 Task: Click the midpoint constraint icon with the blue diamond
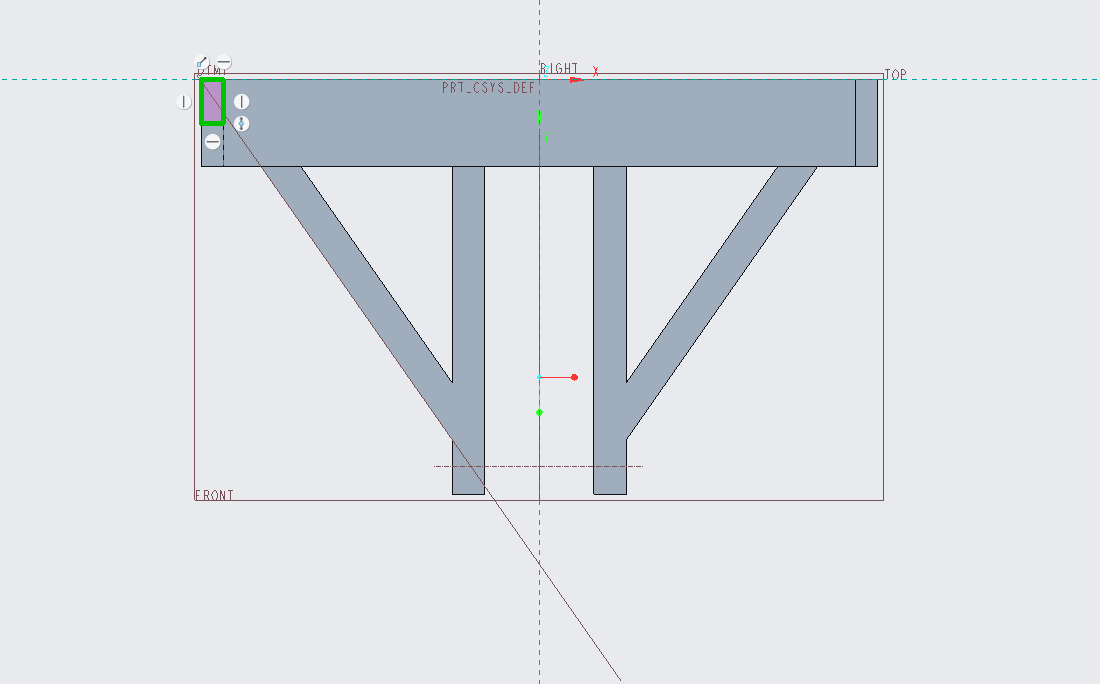click(x=241, y=124)
